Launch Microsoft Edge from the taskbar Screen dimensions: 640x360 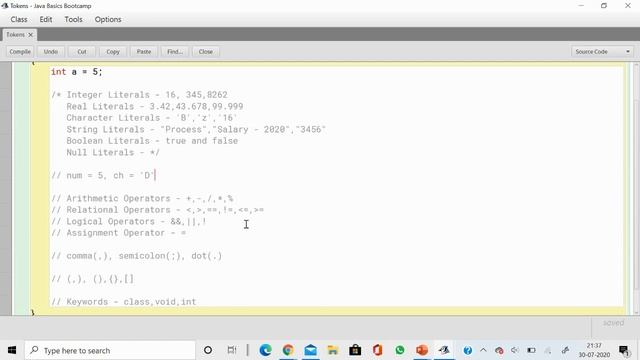click(x=265, y=350)
